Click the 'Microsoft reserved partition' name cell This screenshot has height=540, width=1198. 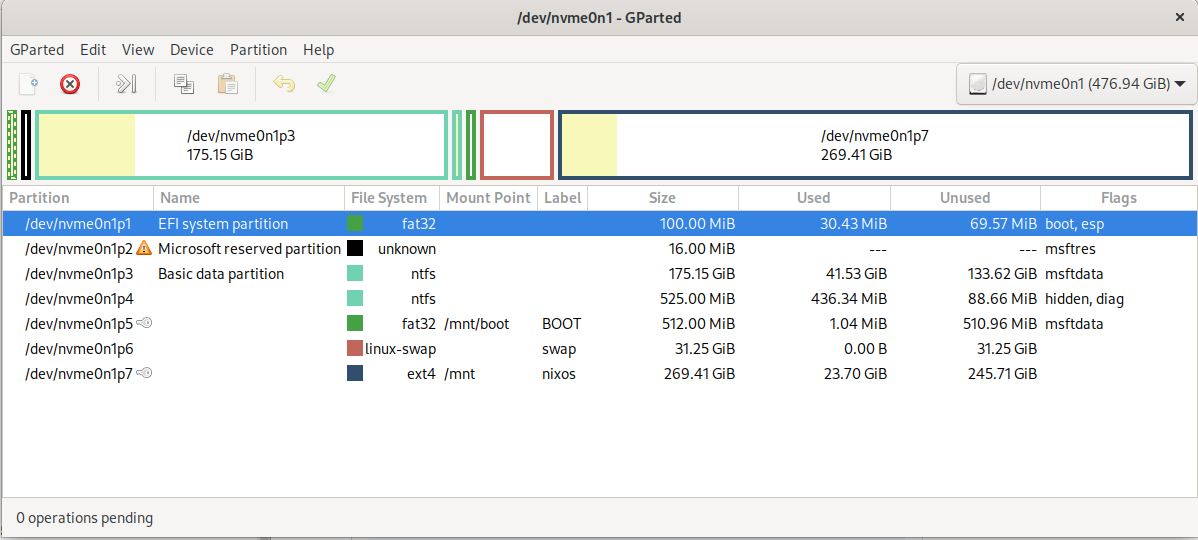tap(249, 248)
